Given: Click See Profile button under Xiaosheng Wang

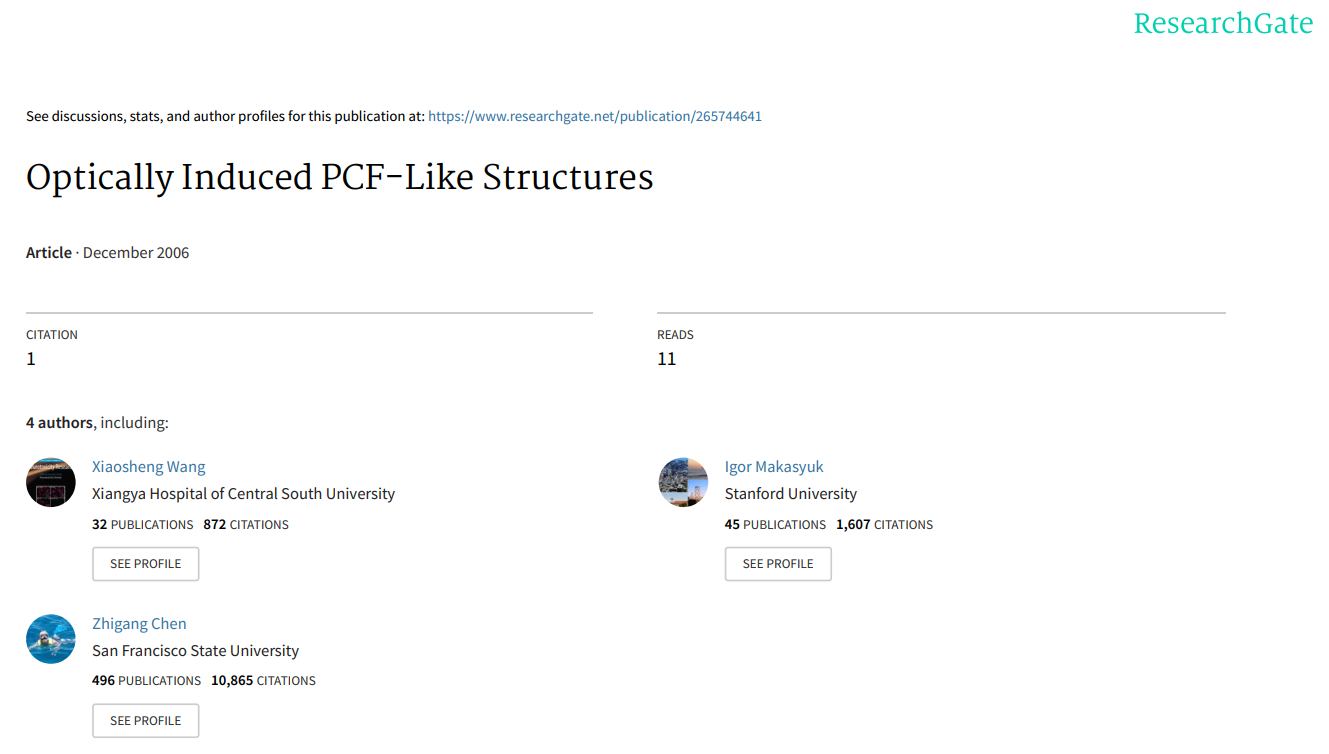Looking at the screenshot, I should click(x=146, y=564).
